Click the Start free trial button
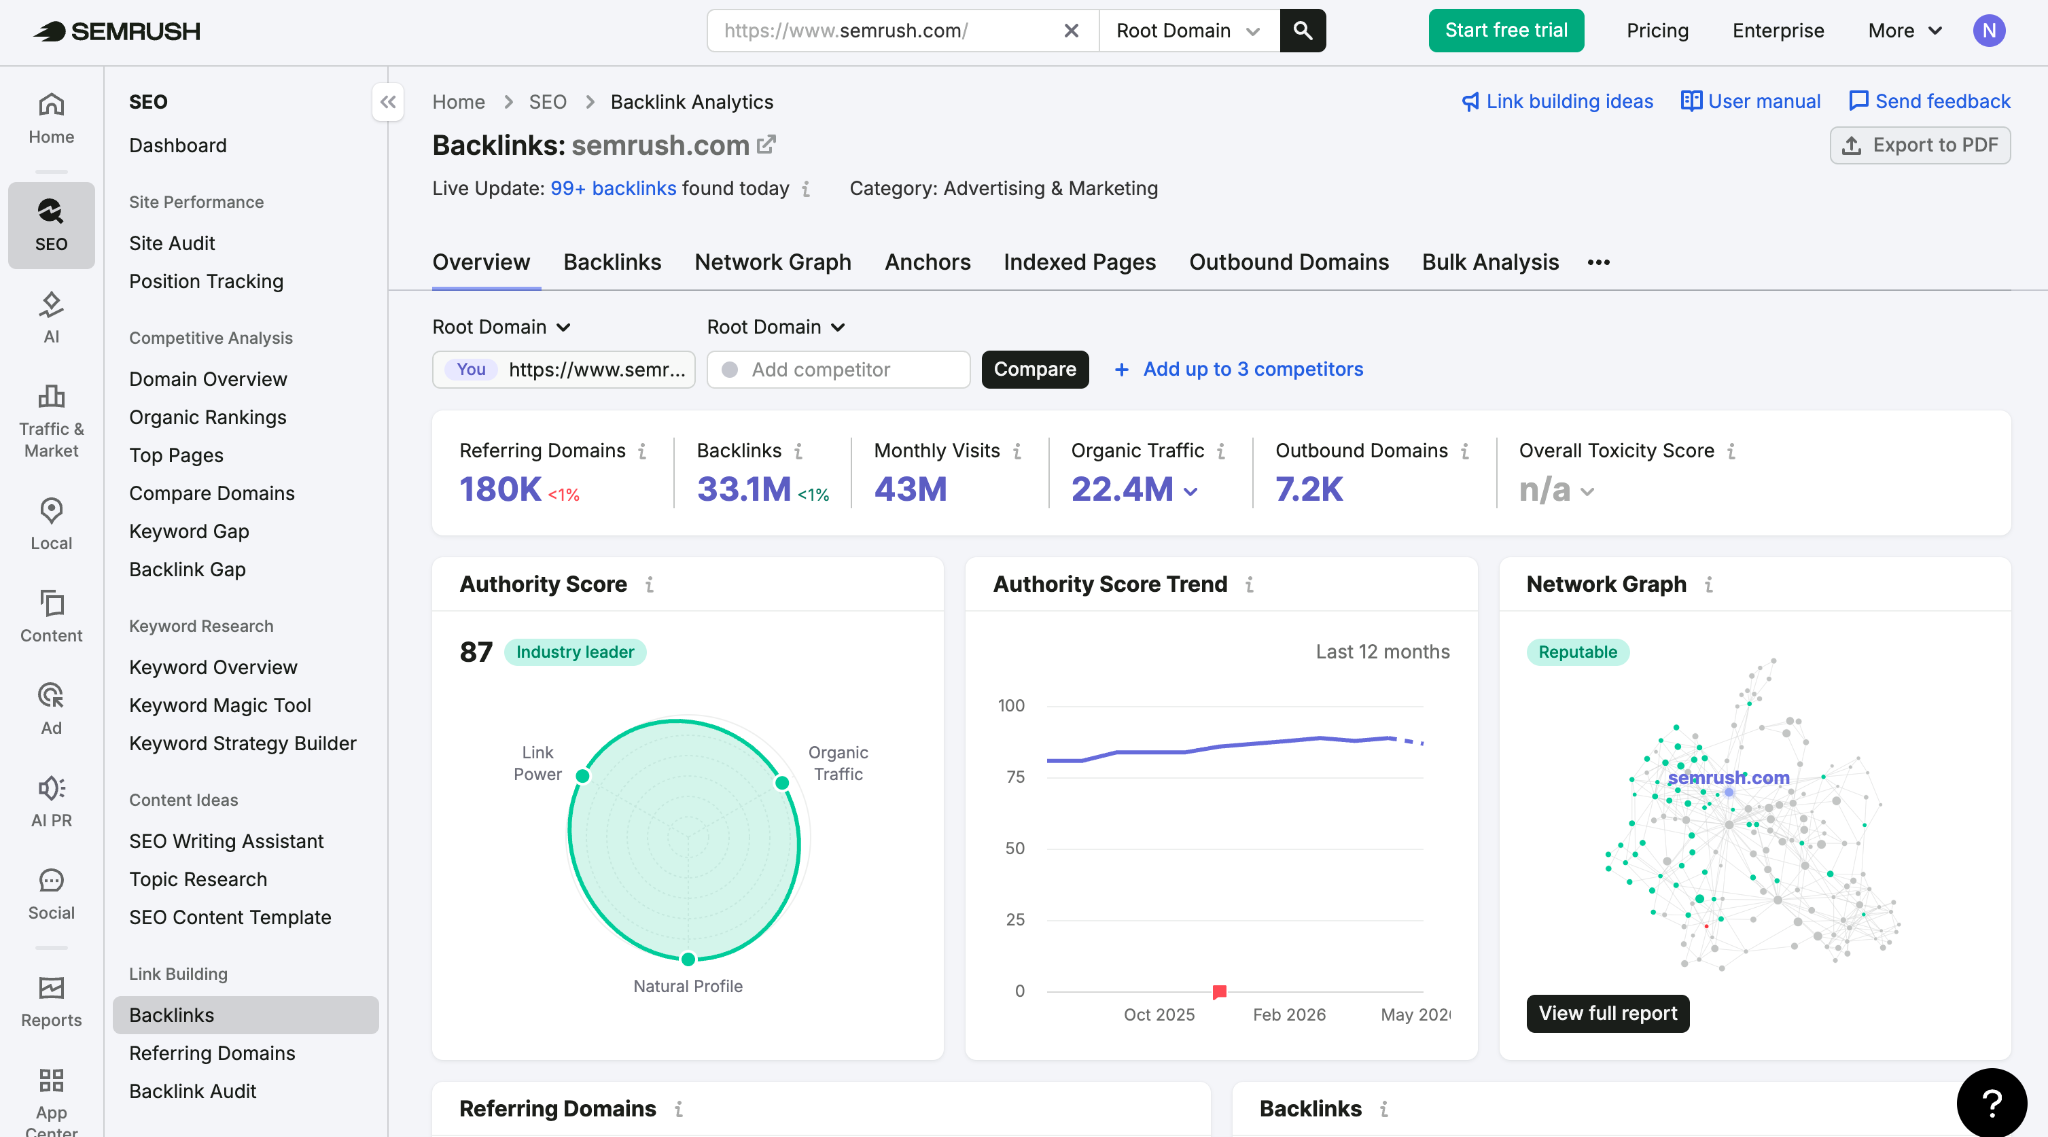 point(1506,31)
